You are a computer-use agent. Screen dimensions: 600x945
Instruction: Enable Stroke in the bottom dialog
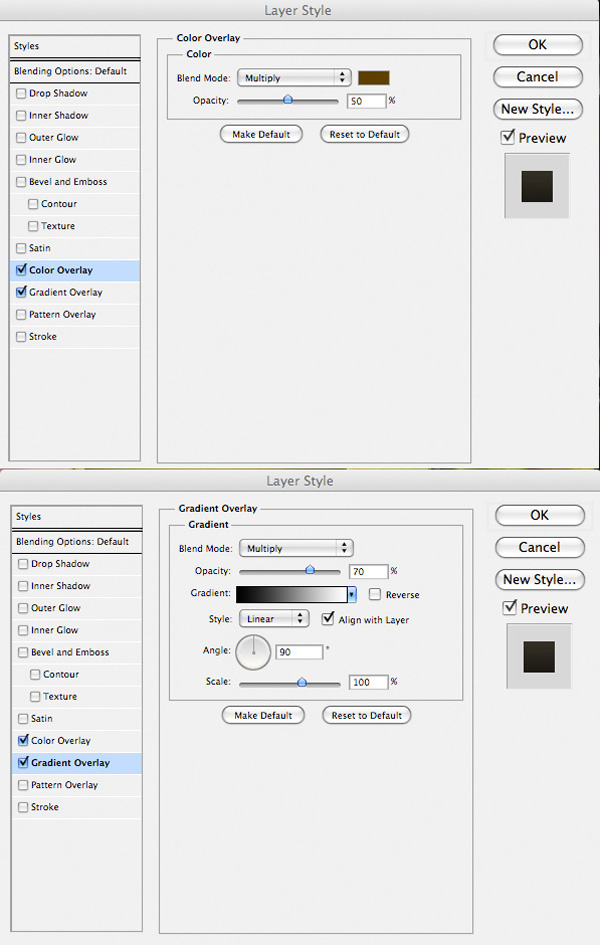(x=23, y=807)
